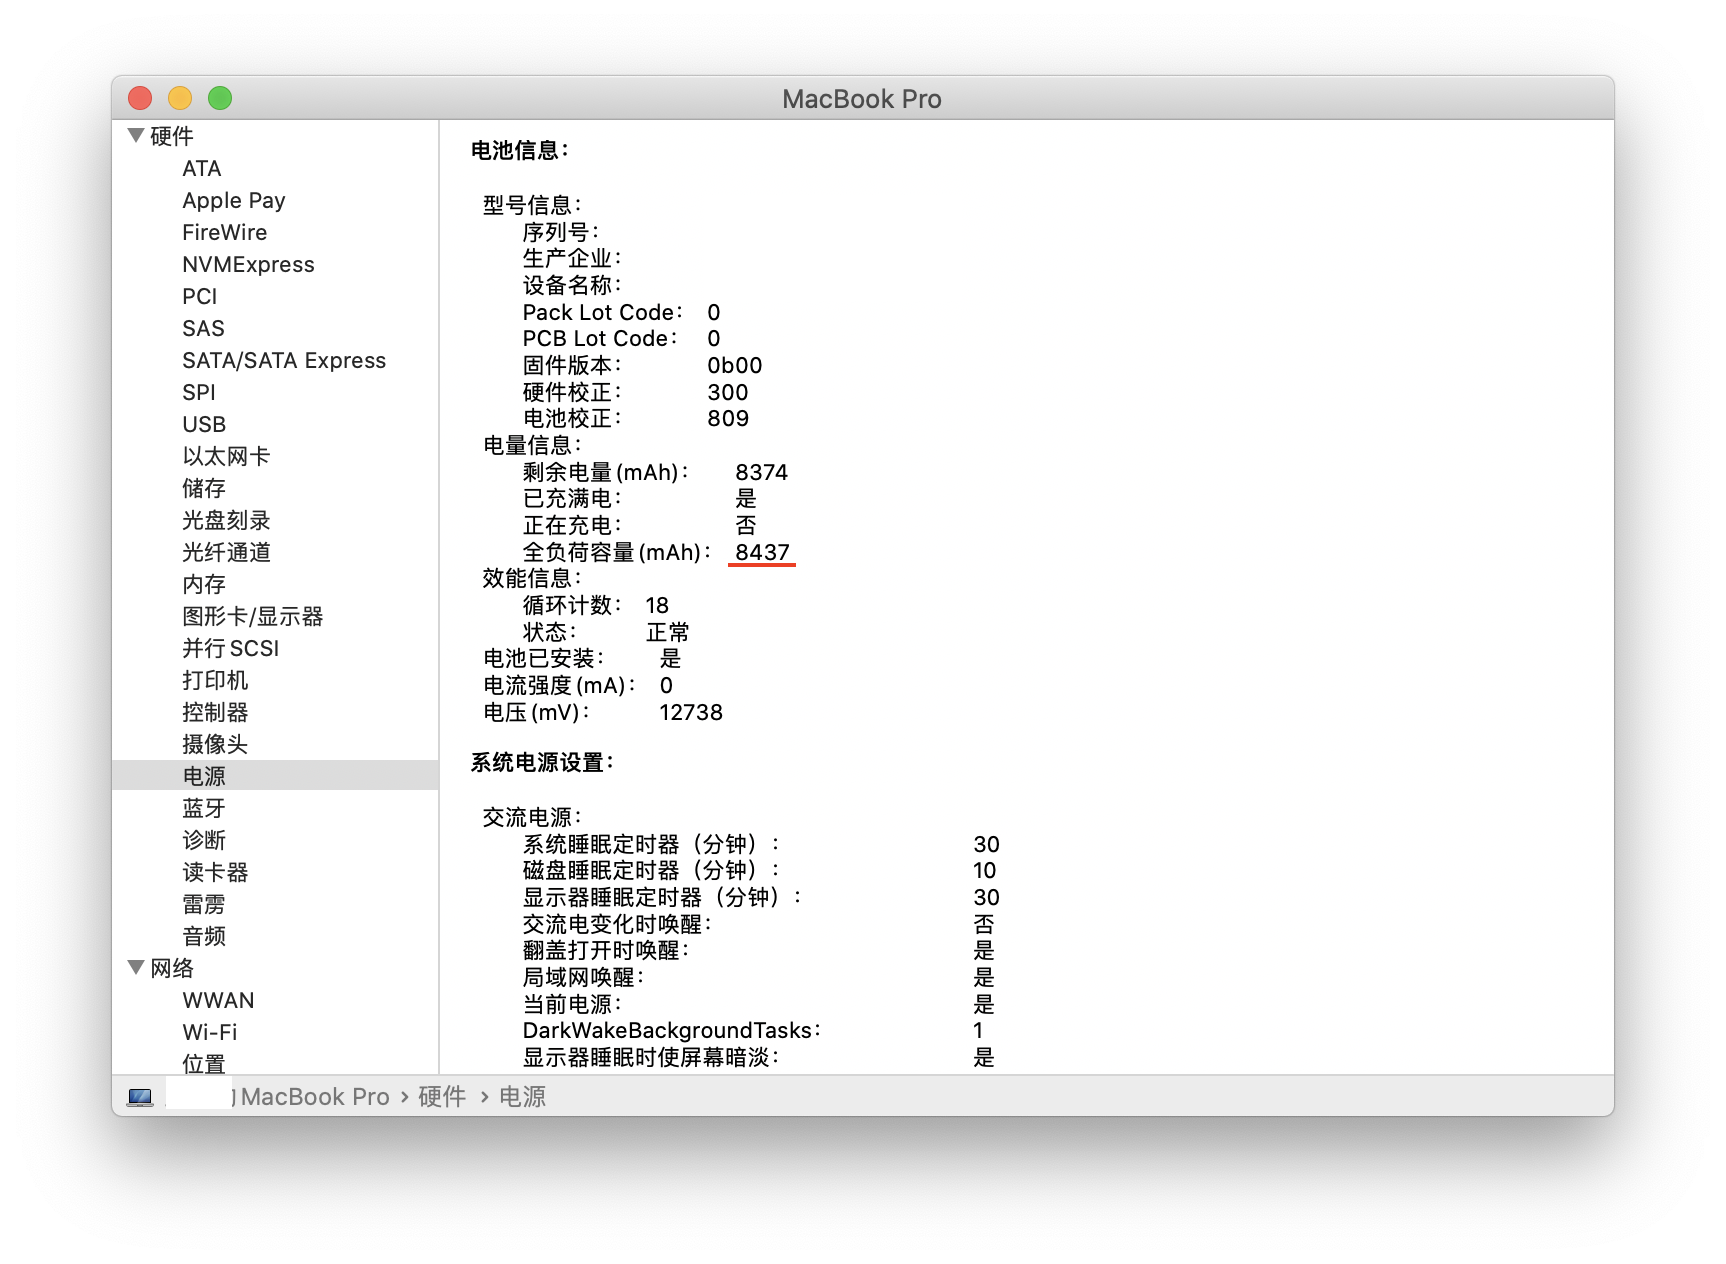Select SATA/SATA Express in sidebar

(x=284, y=361)
